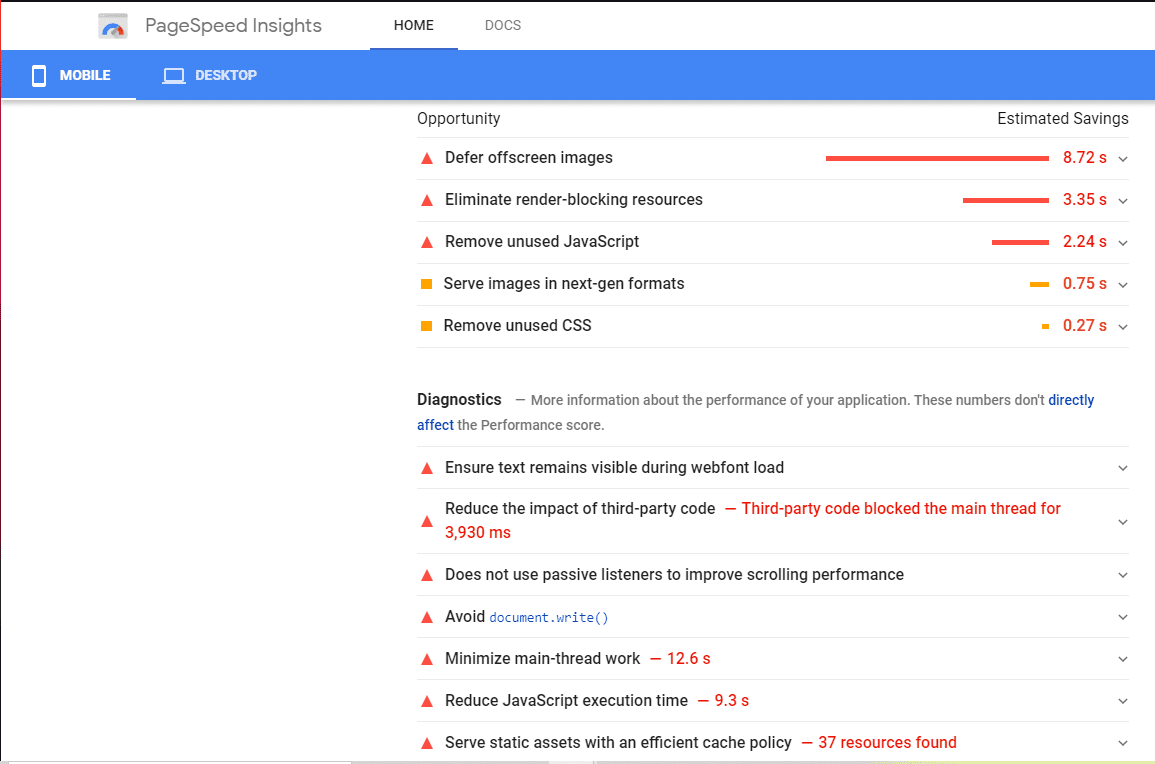This screenshot has width=1155, height=764.
Task: Click the render-blocking resources savings bar
Action: [x=1005, y=200]
